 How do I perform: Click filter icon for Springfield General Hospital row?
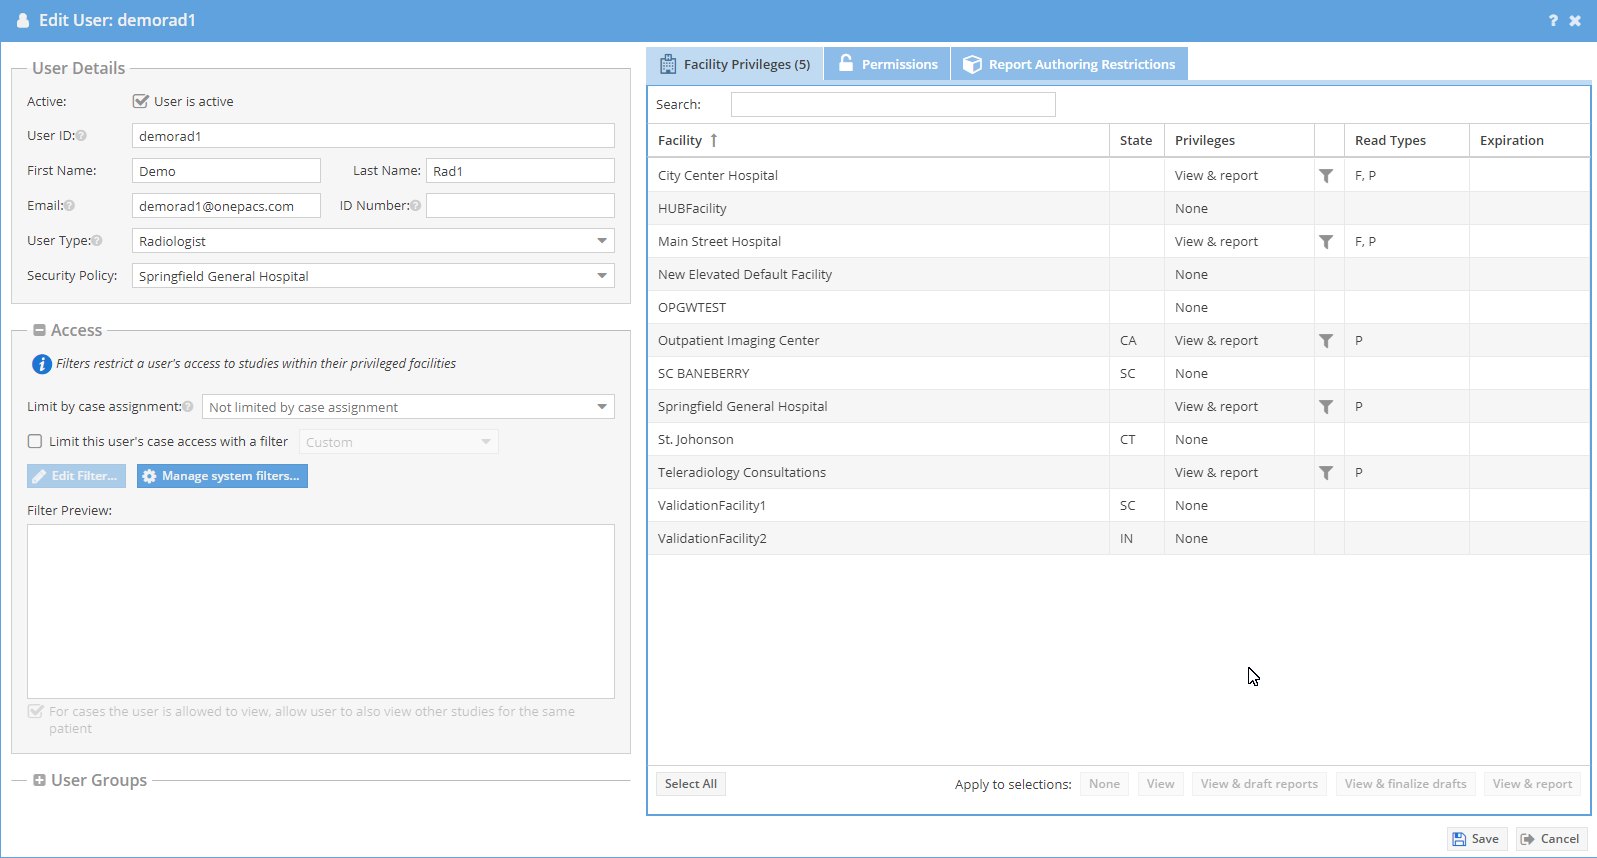[x=1326, y=407]
